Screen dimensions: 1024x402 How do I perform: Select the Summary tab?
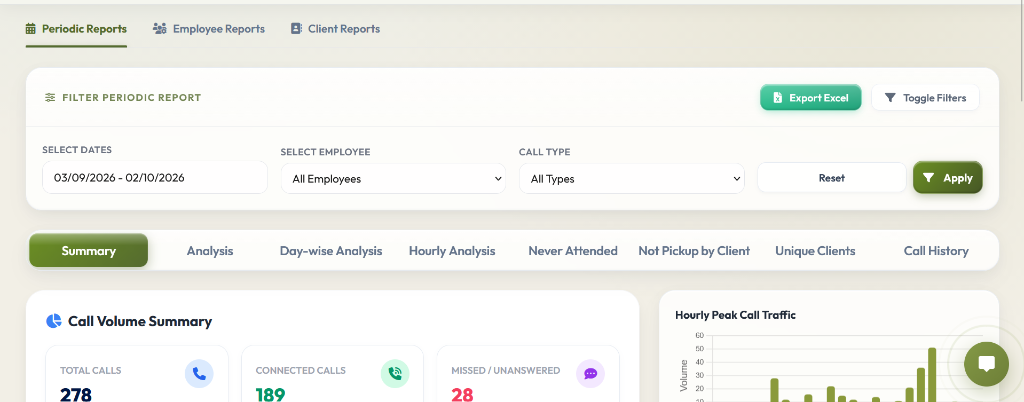click(x=89, y=251)
